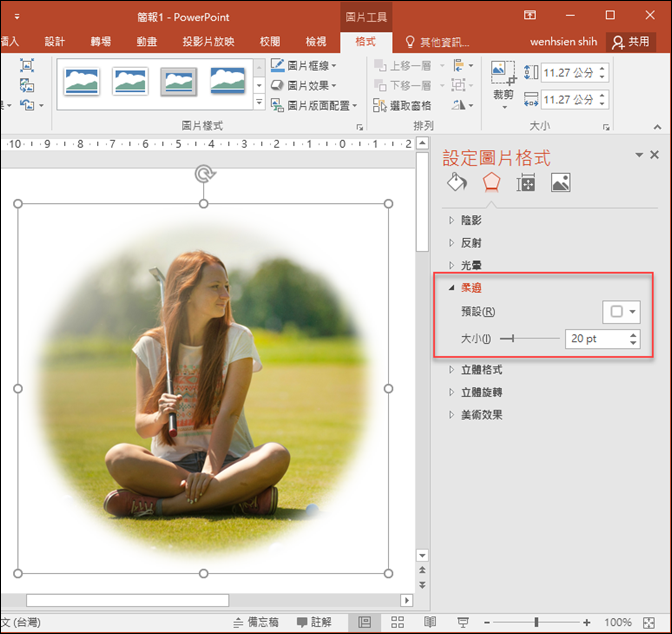Increase picture width with spinner

point(603,96)
